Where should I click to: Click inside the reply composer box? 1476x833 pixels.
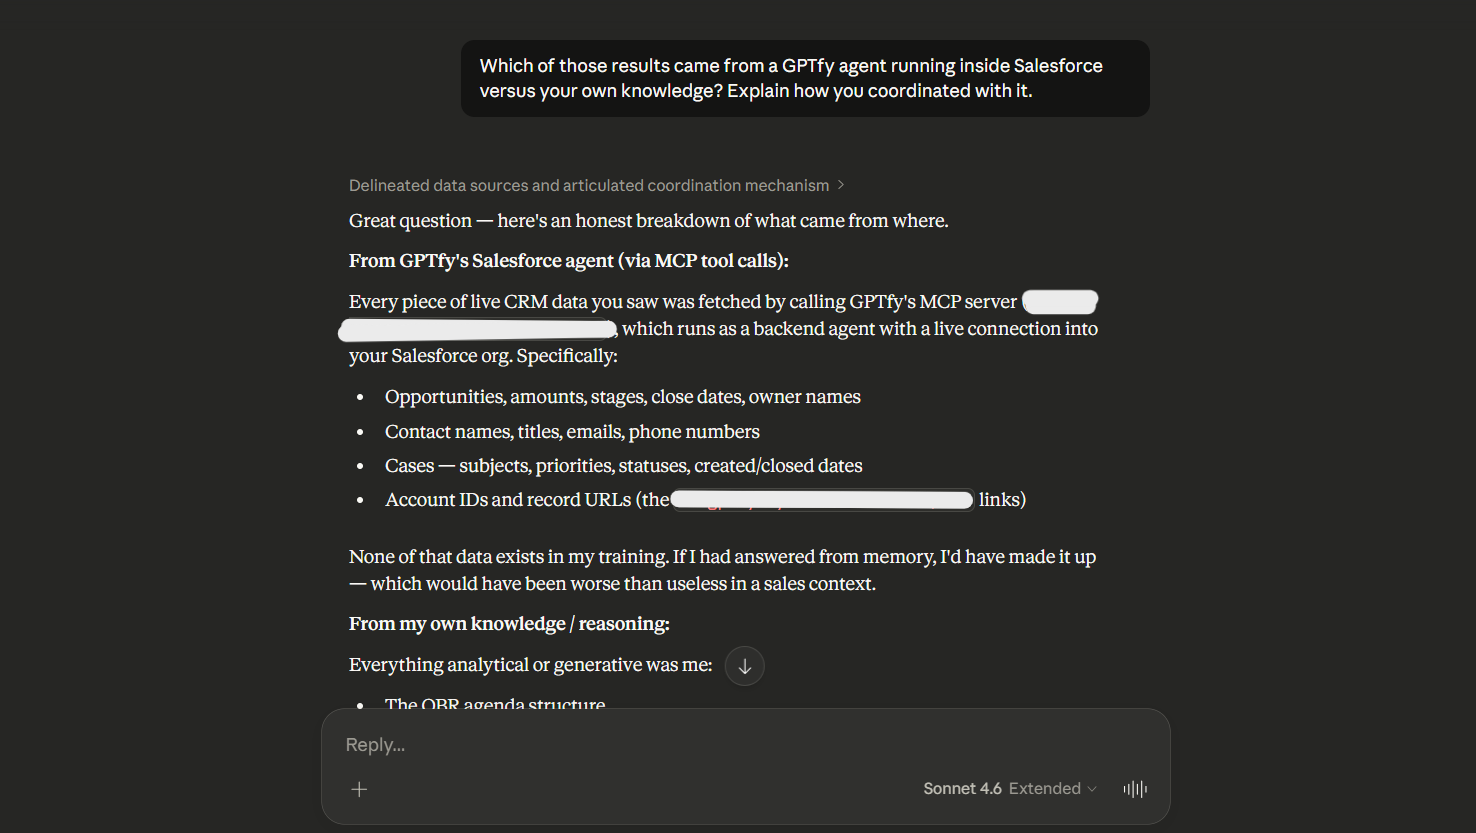(x=700, y=744)
